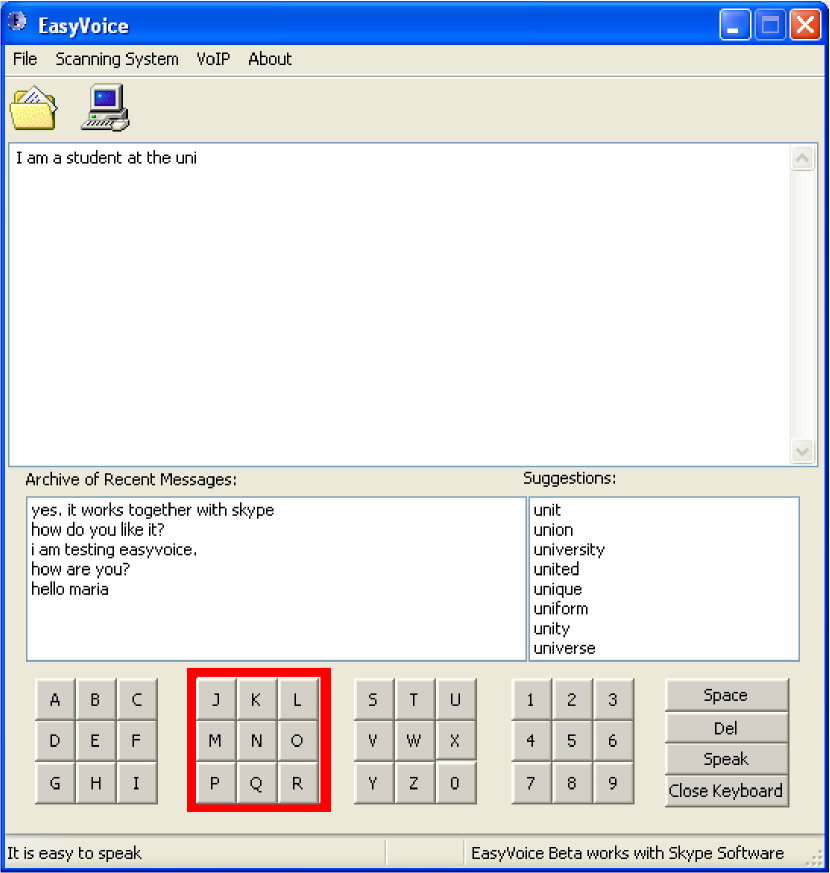Open the VoIP menu
Viewport: 830px width, 873px height.
[x=213, y=59]
